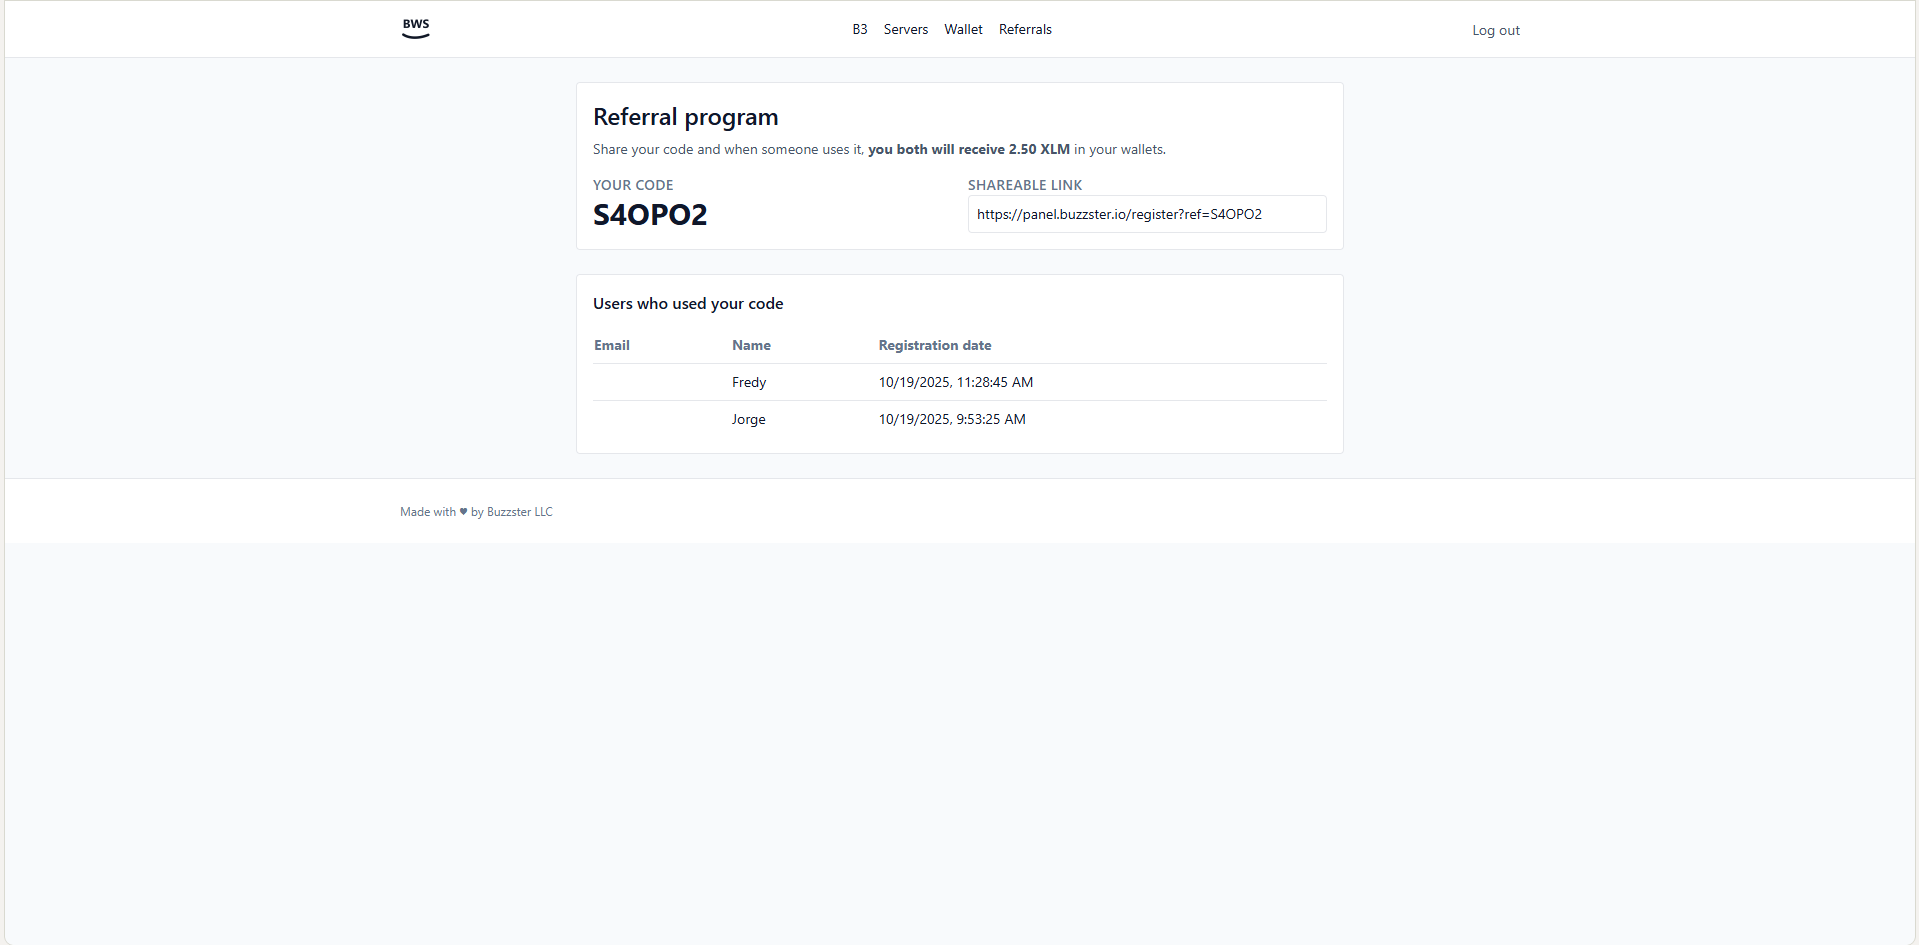Viewport: 1919px width, 945px height.
Task: Select the row for user Jorge
Action: 748,419
